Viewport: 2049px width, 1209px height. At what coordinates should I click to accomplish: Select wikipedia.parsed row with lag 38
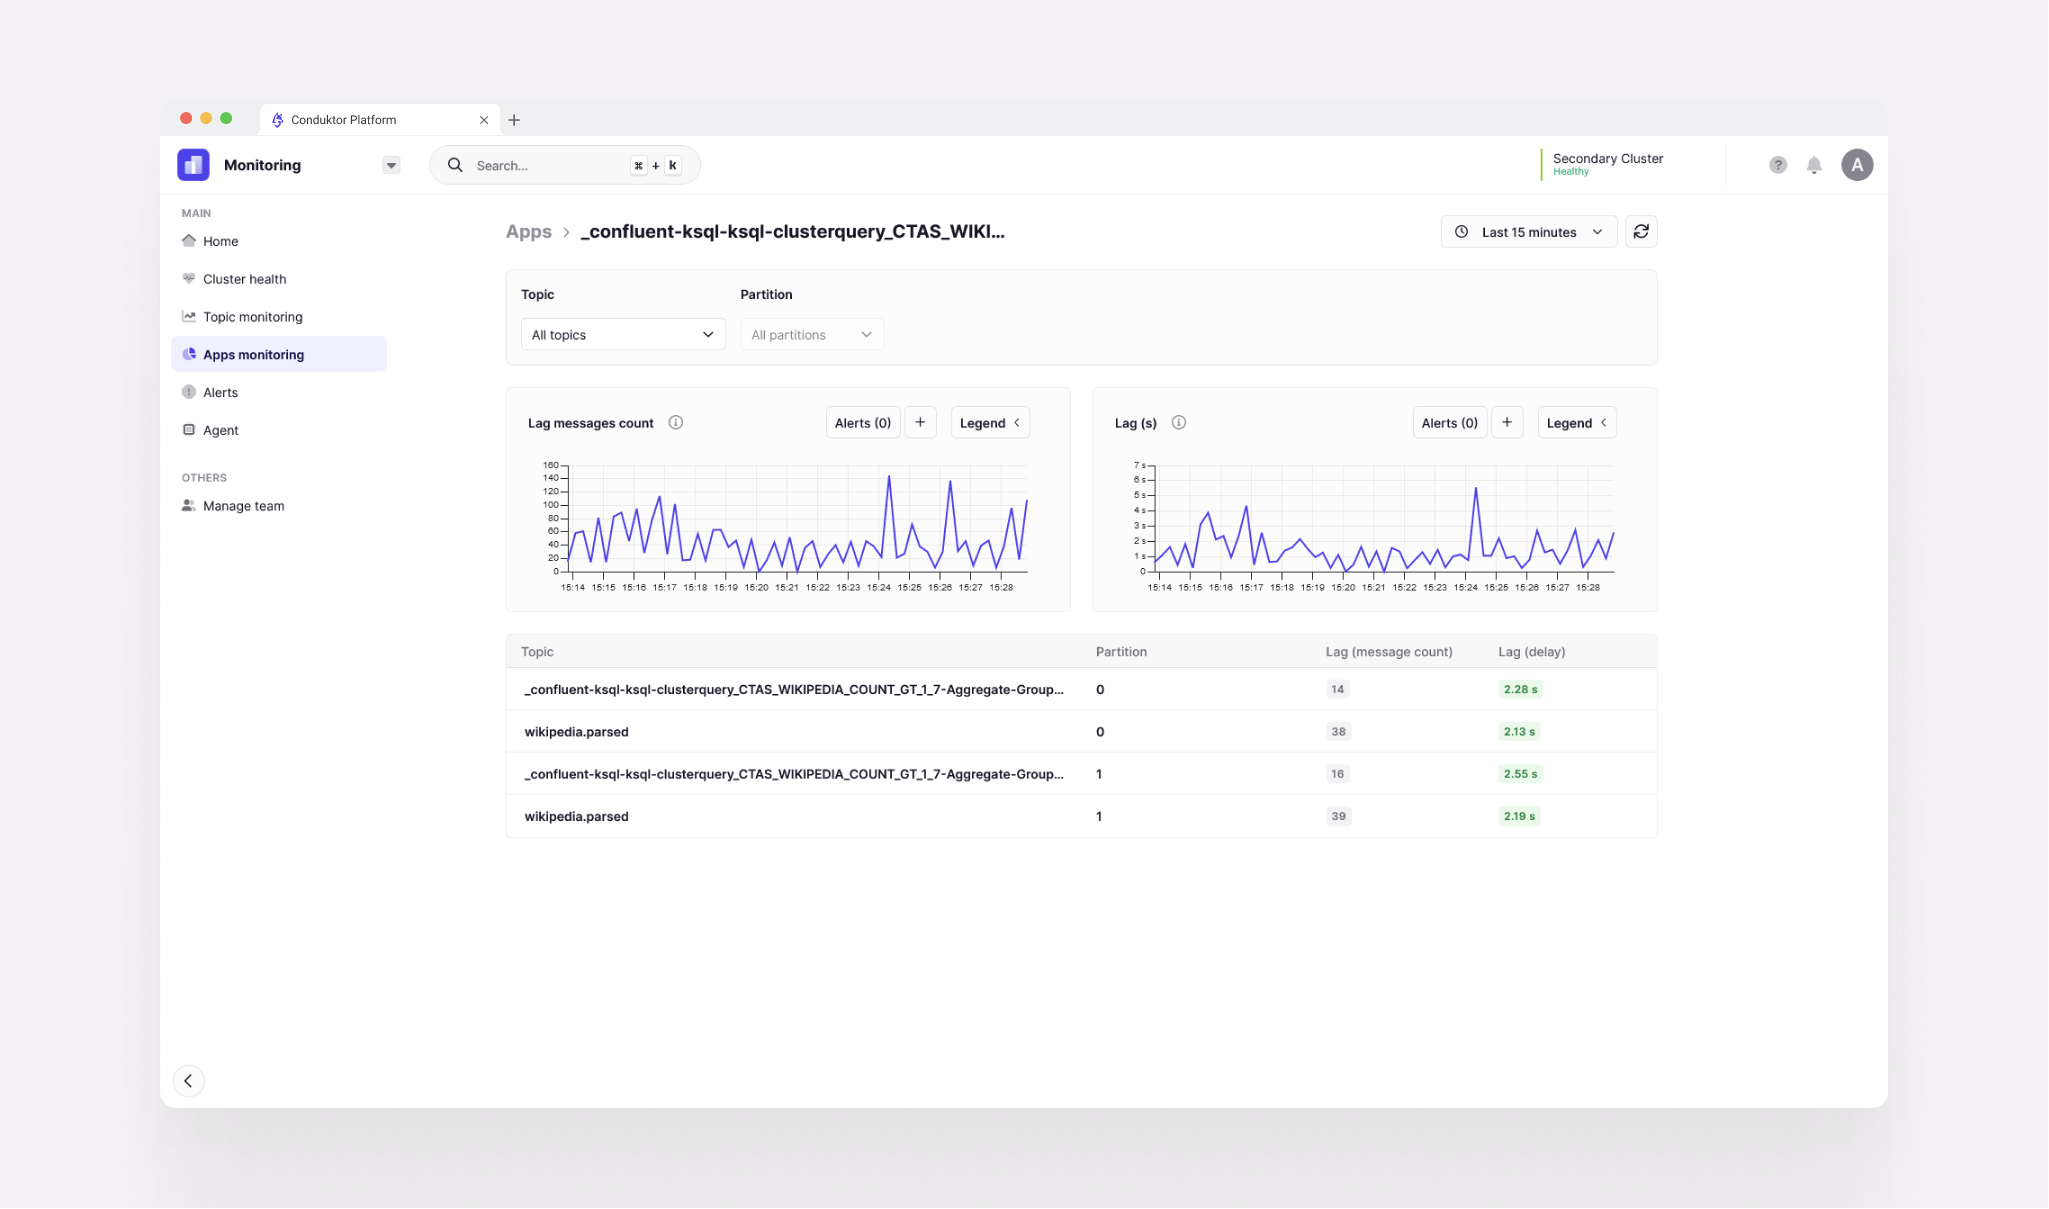point(1081,732)
